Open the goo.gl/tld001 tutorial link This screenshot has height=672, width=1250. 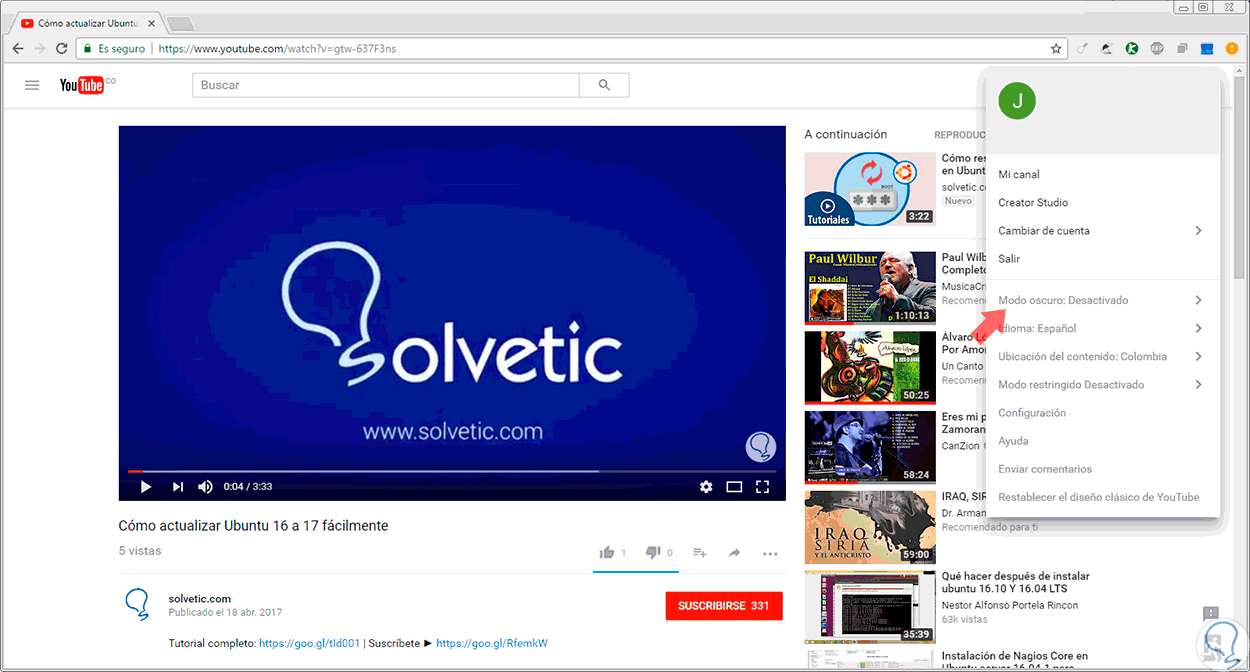[x=309, y=643]
